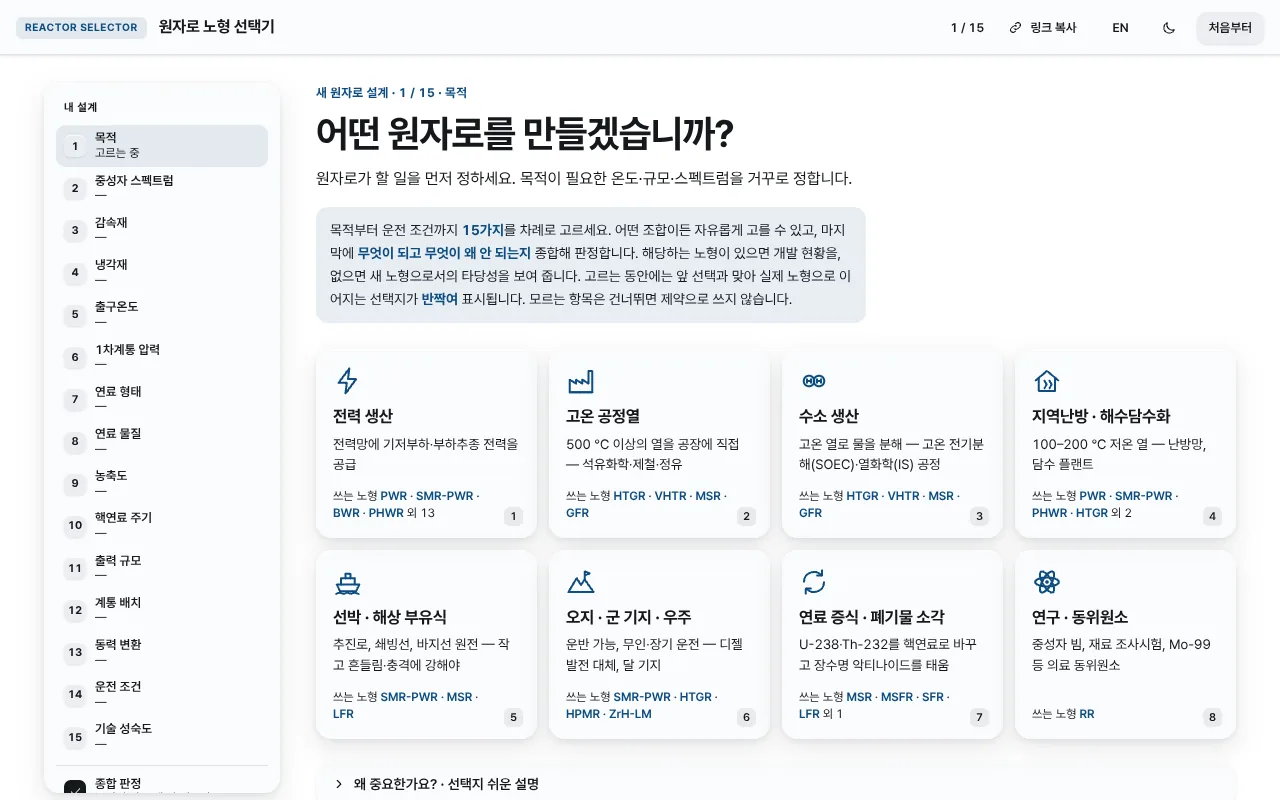Click the lightning bolt icon for 전력 생산
Image resolution: width=1280 pixels, height=800 pixels.
pyautogui.click(x=347, y=381)
